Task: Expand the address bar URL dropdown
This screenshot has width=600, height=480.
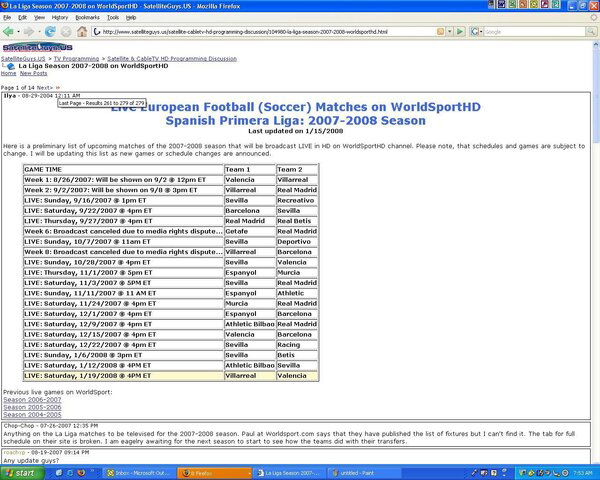Action: [450, 32]
